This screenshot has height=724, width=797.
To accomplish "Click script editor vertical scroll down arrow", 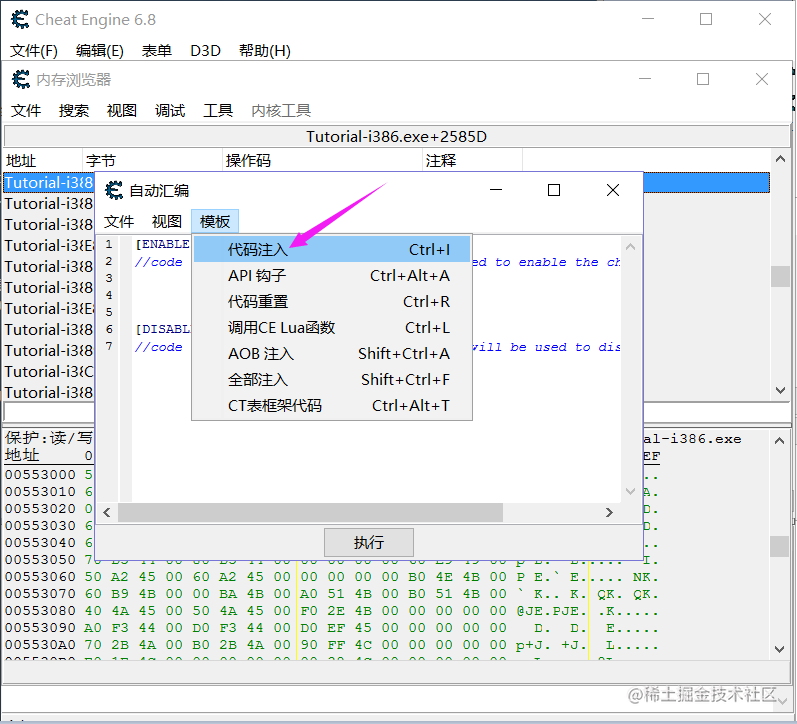I will [x=630, y=491].
